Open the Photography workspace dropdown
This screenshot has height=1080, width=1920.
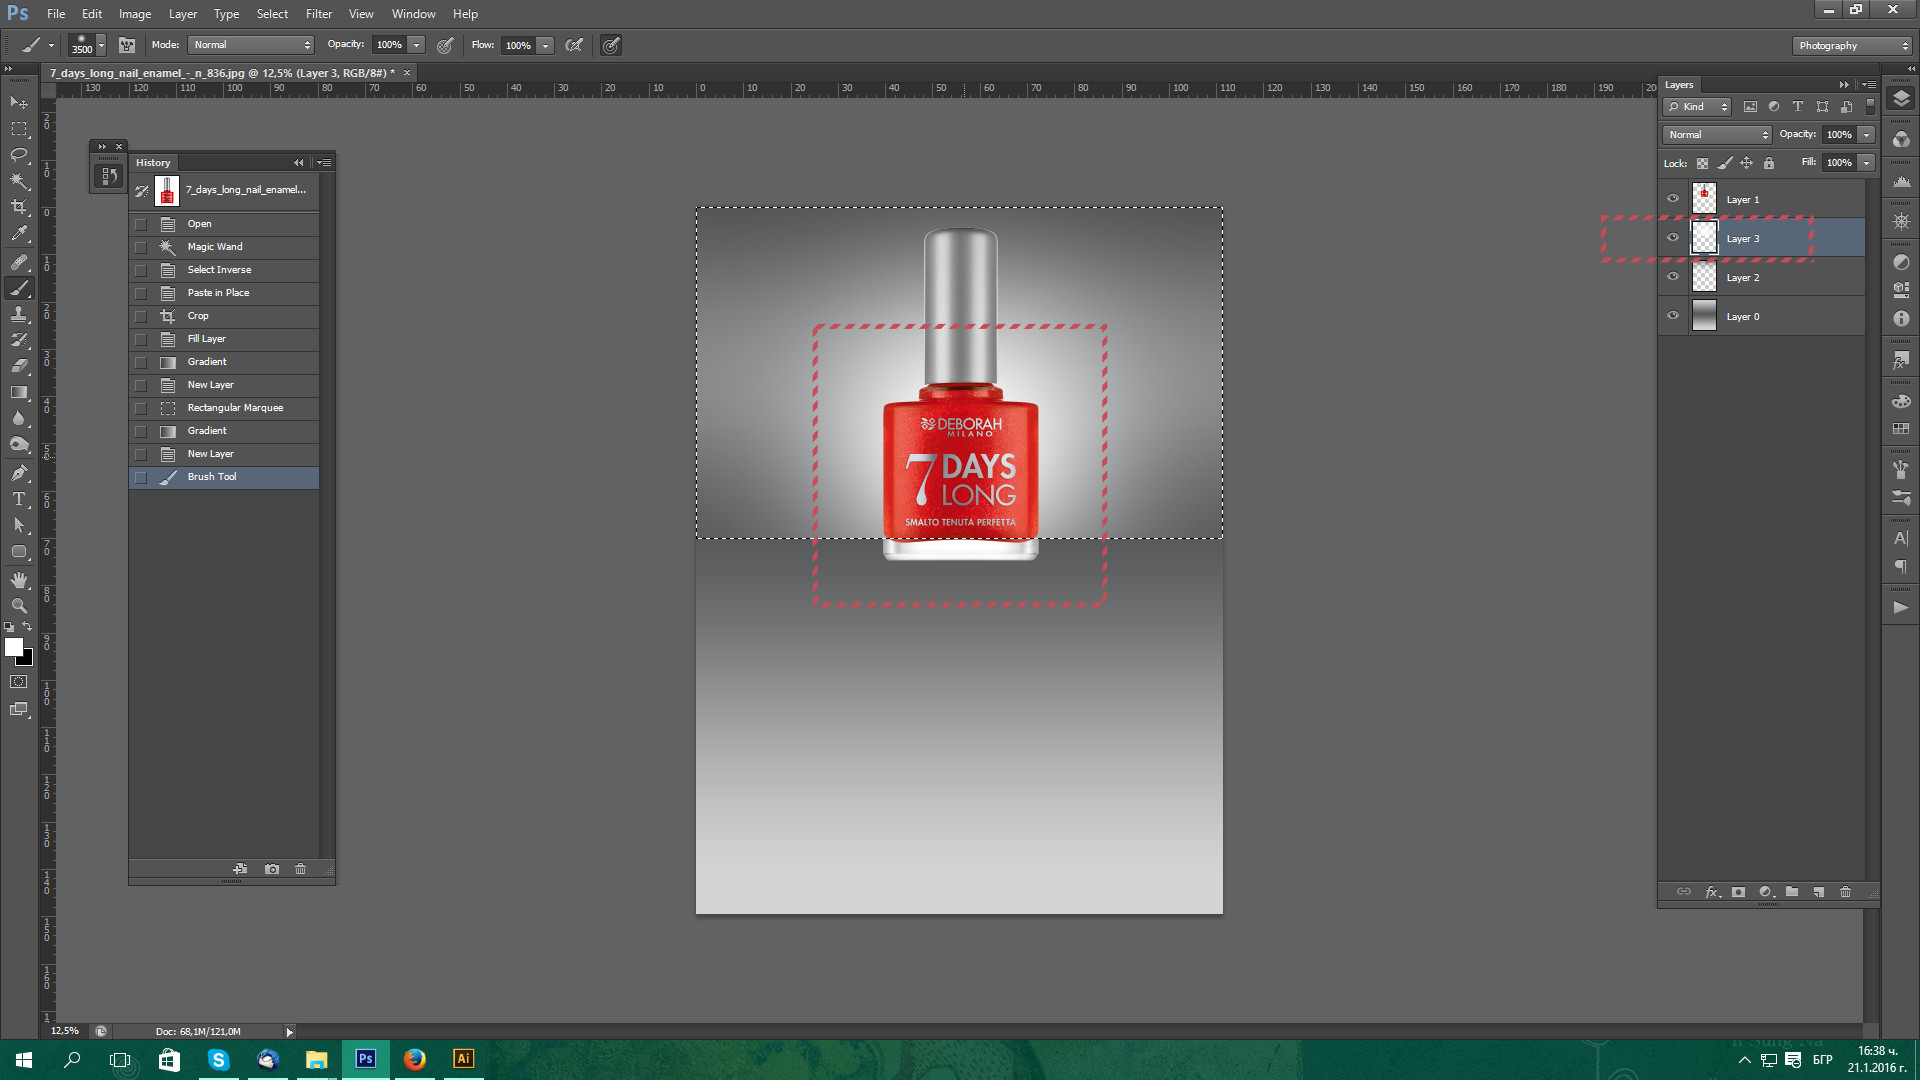point(1852,45)
